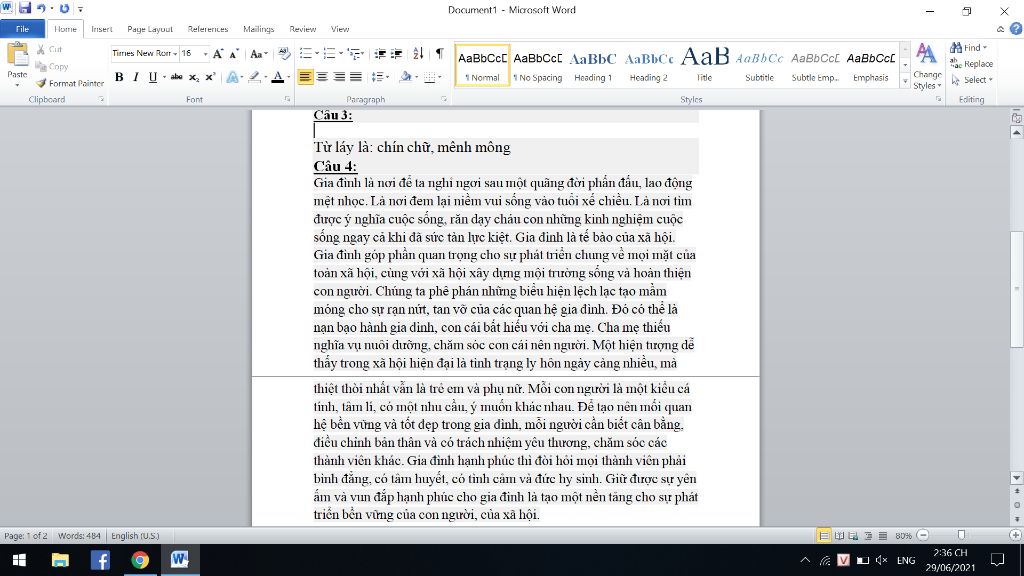Open Select dropdown in Editing
This screenshot has height=576, width=1024.
point(972,80)
